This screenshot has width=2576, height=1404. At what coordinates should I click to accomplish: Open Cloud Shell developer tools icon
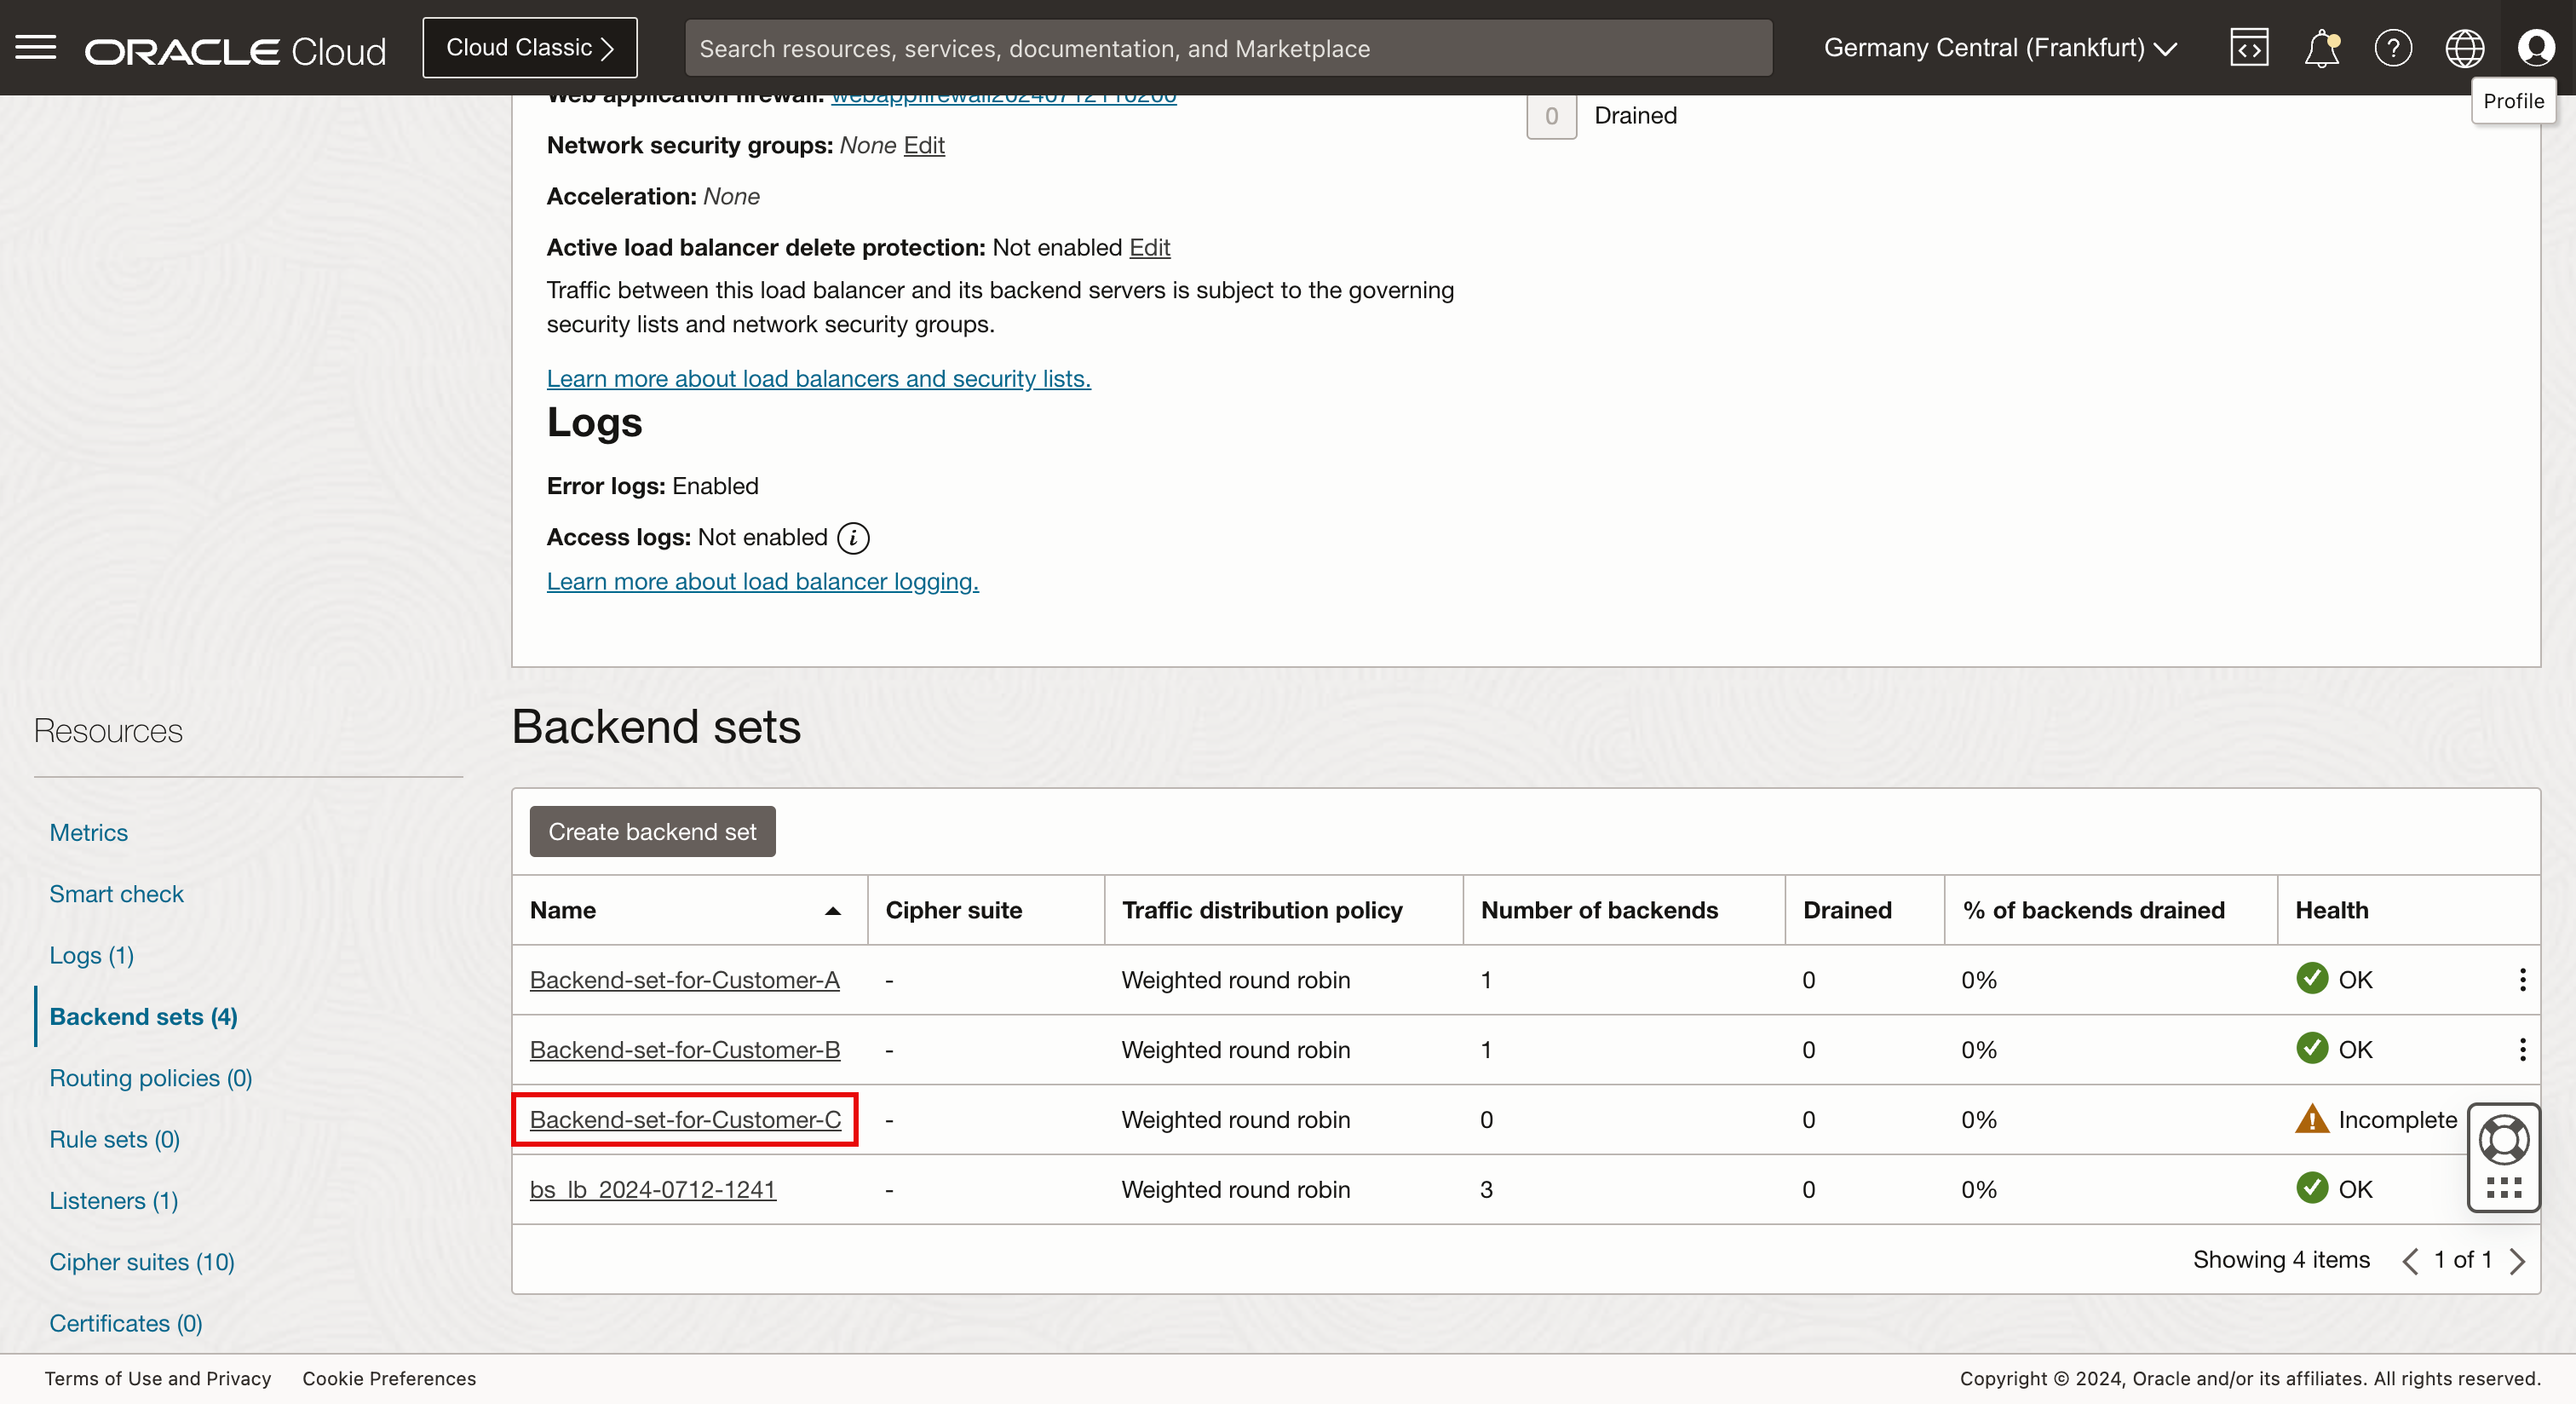click(2248, 47)
